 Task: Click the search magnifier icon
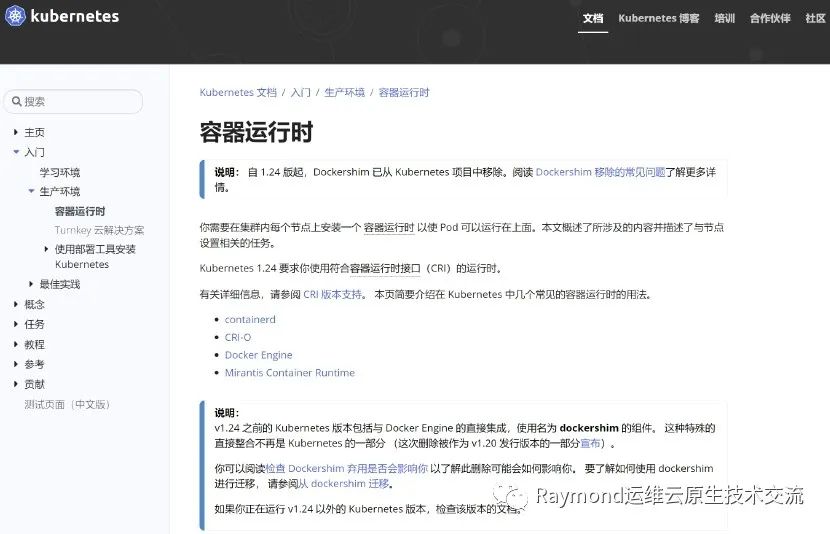coord(16,101)
